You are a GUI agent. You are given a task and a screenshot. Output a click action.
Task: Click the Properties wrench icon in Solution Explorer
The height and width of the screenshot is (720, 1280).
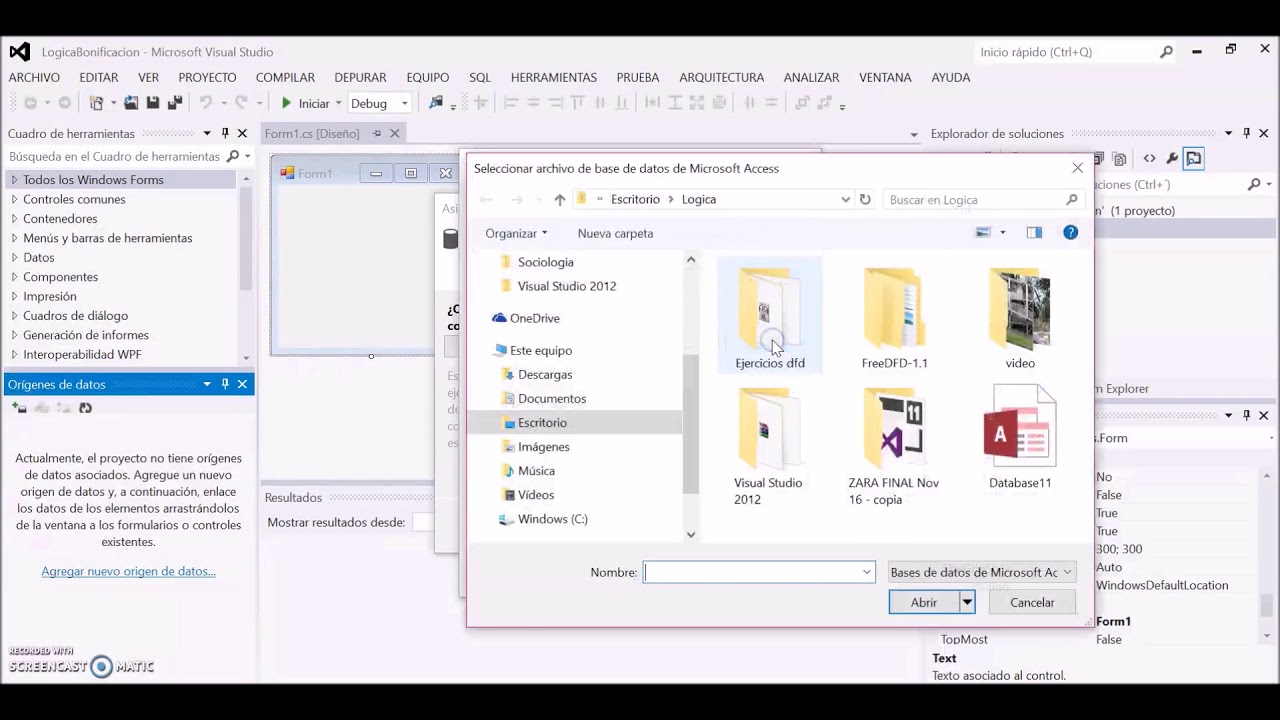(x=1172, y=158)
